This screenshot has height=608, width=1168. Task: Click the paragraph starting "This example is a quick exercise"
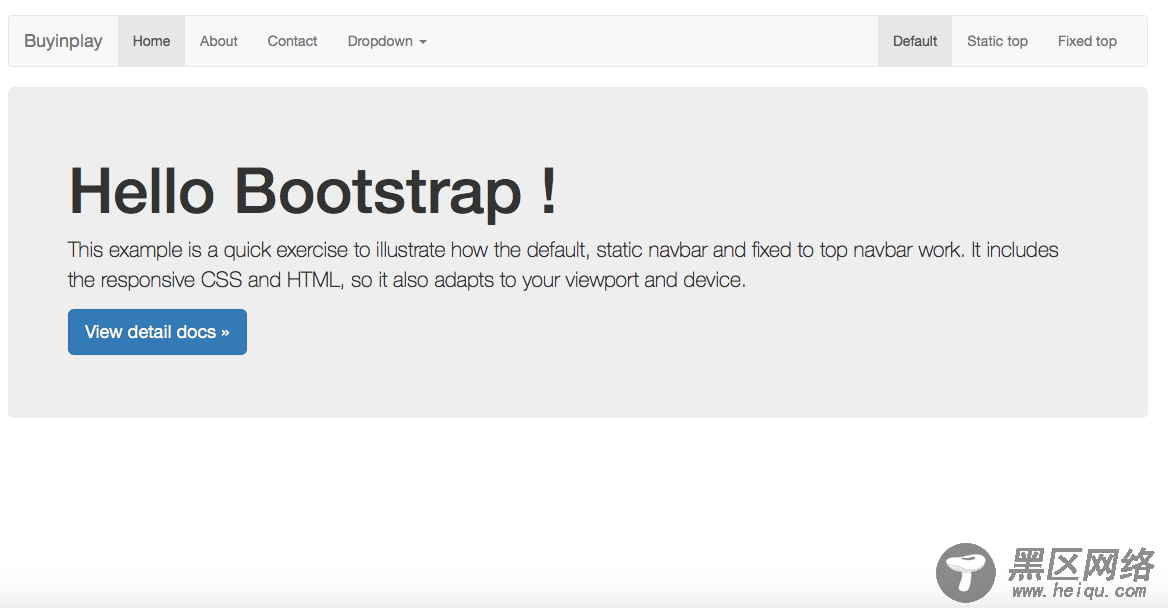click(x=562, y=265)
